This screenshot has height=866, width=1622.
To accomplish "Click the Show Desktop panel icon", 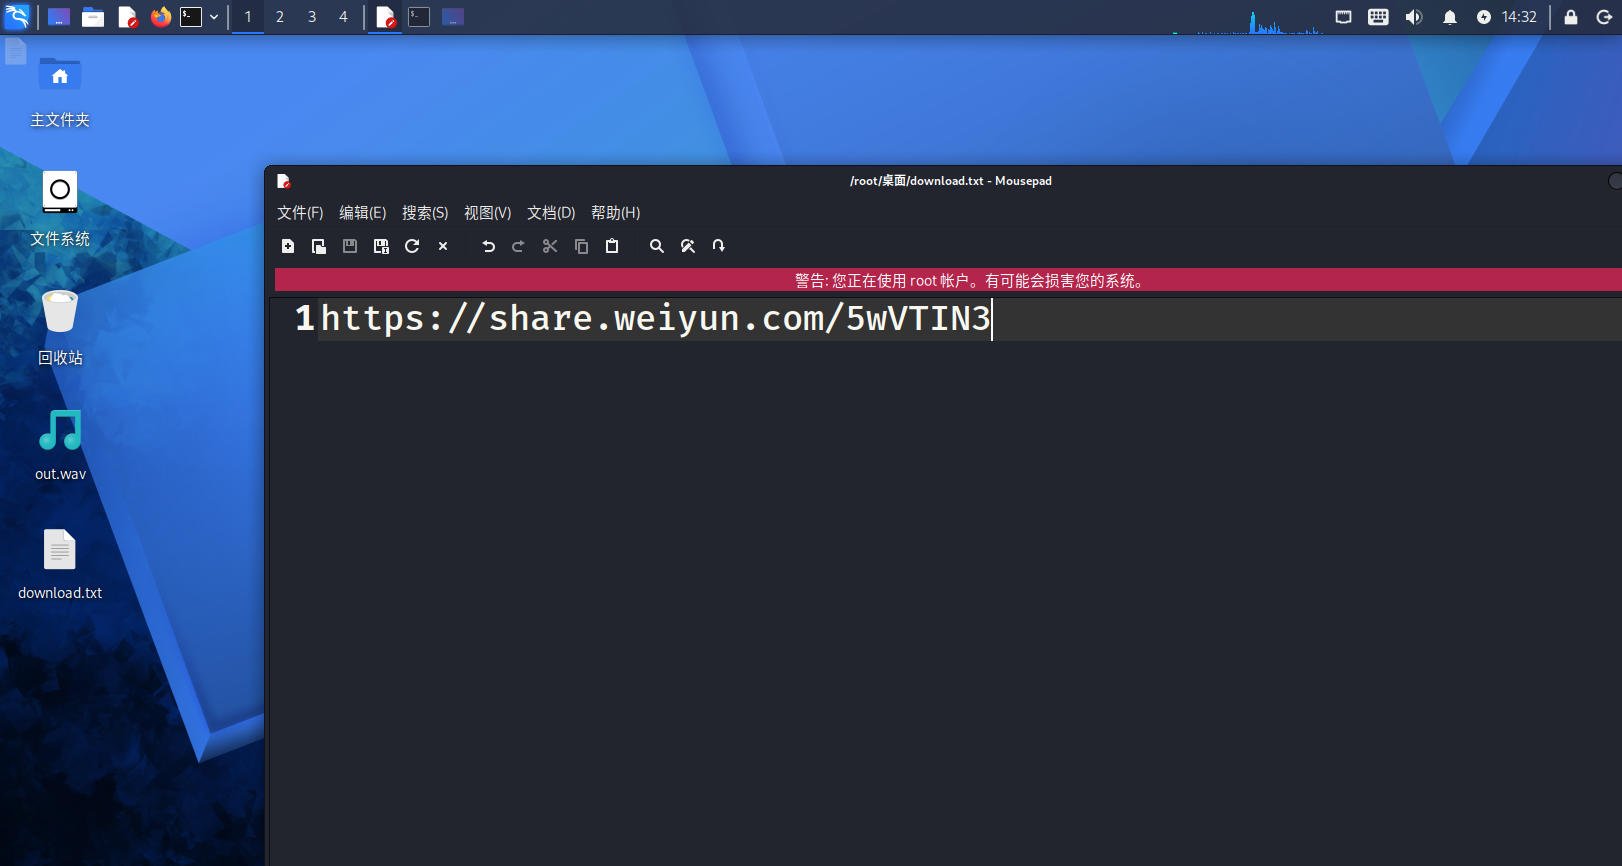I will (59, 17).
